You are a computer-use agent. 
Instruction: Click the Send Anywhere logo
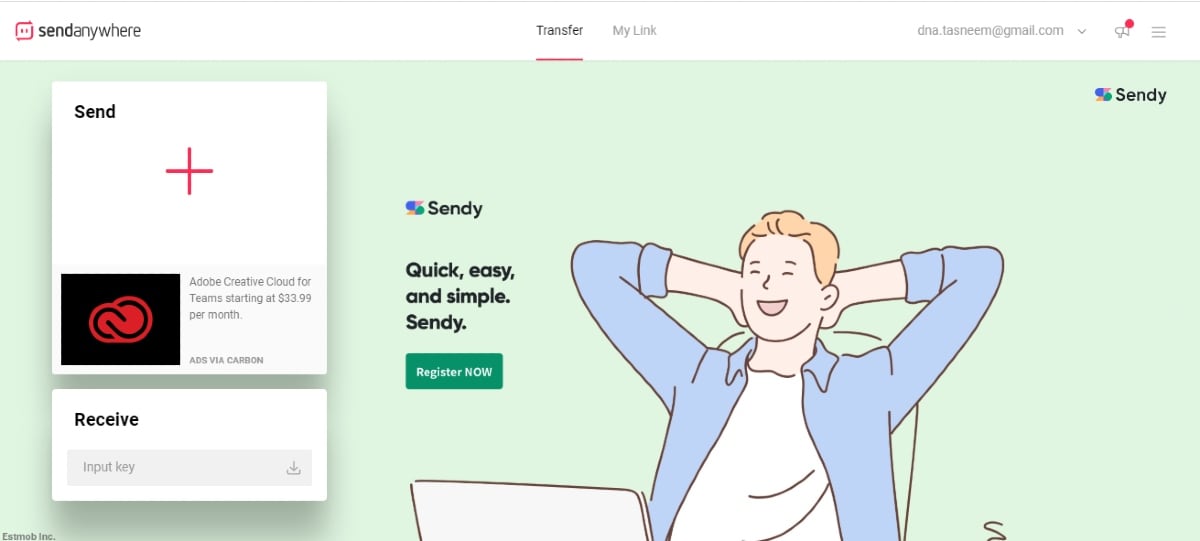78,31
